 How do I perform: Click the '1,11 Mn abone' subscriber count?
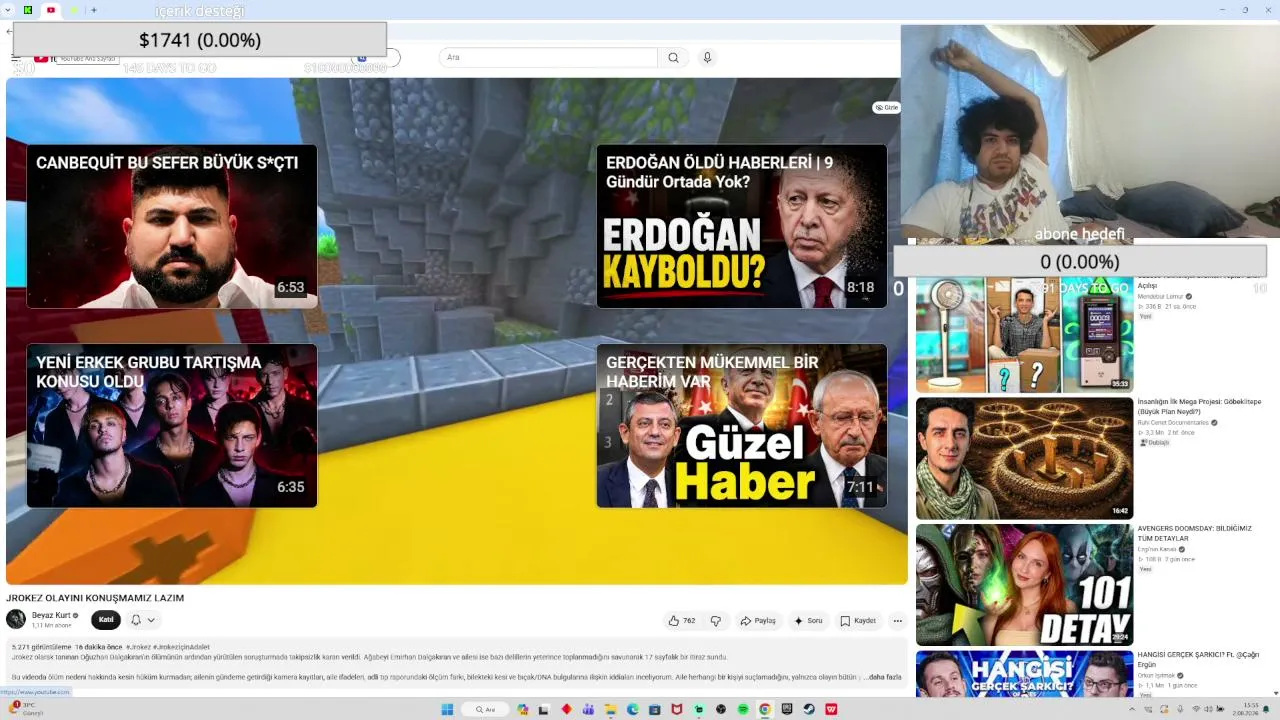pyautogui.click(x=51, y=625)
